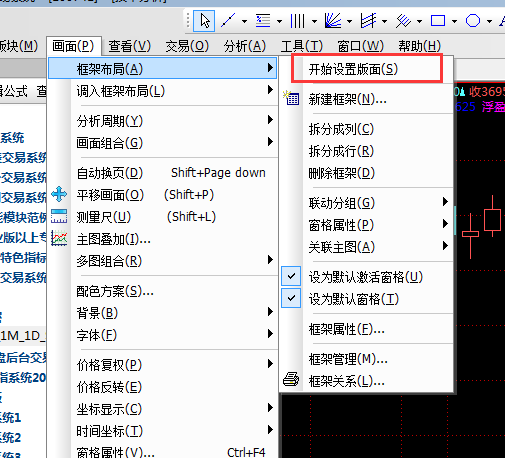Image resolution: width=505 pixels, height=458 pixels.
Task: Open the fan lines tool dropdown
Action: pyautogui.click(x=349, y=22)
